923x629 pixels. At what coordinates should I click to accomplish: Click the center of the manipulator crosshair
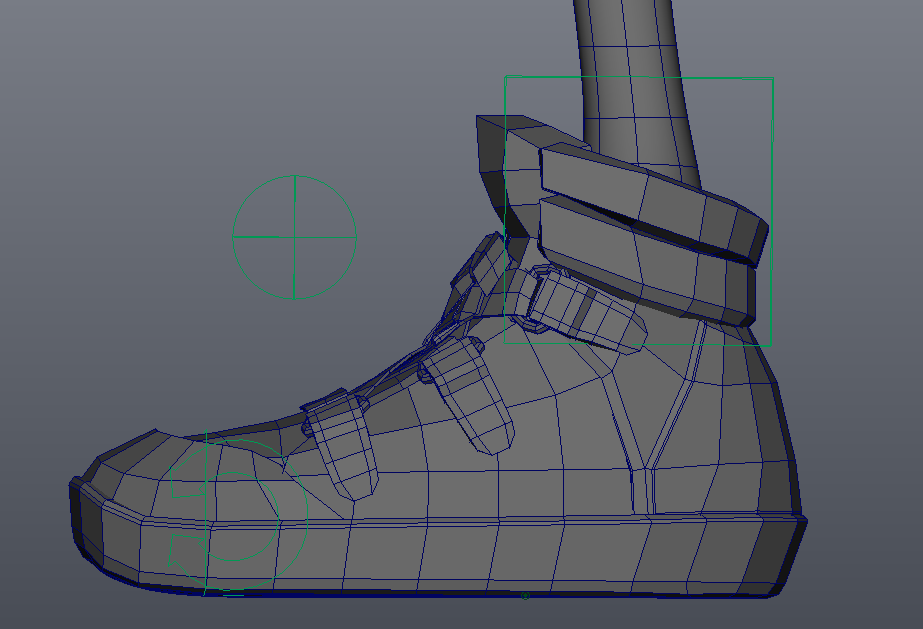tap(293, 238)
